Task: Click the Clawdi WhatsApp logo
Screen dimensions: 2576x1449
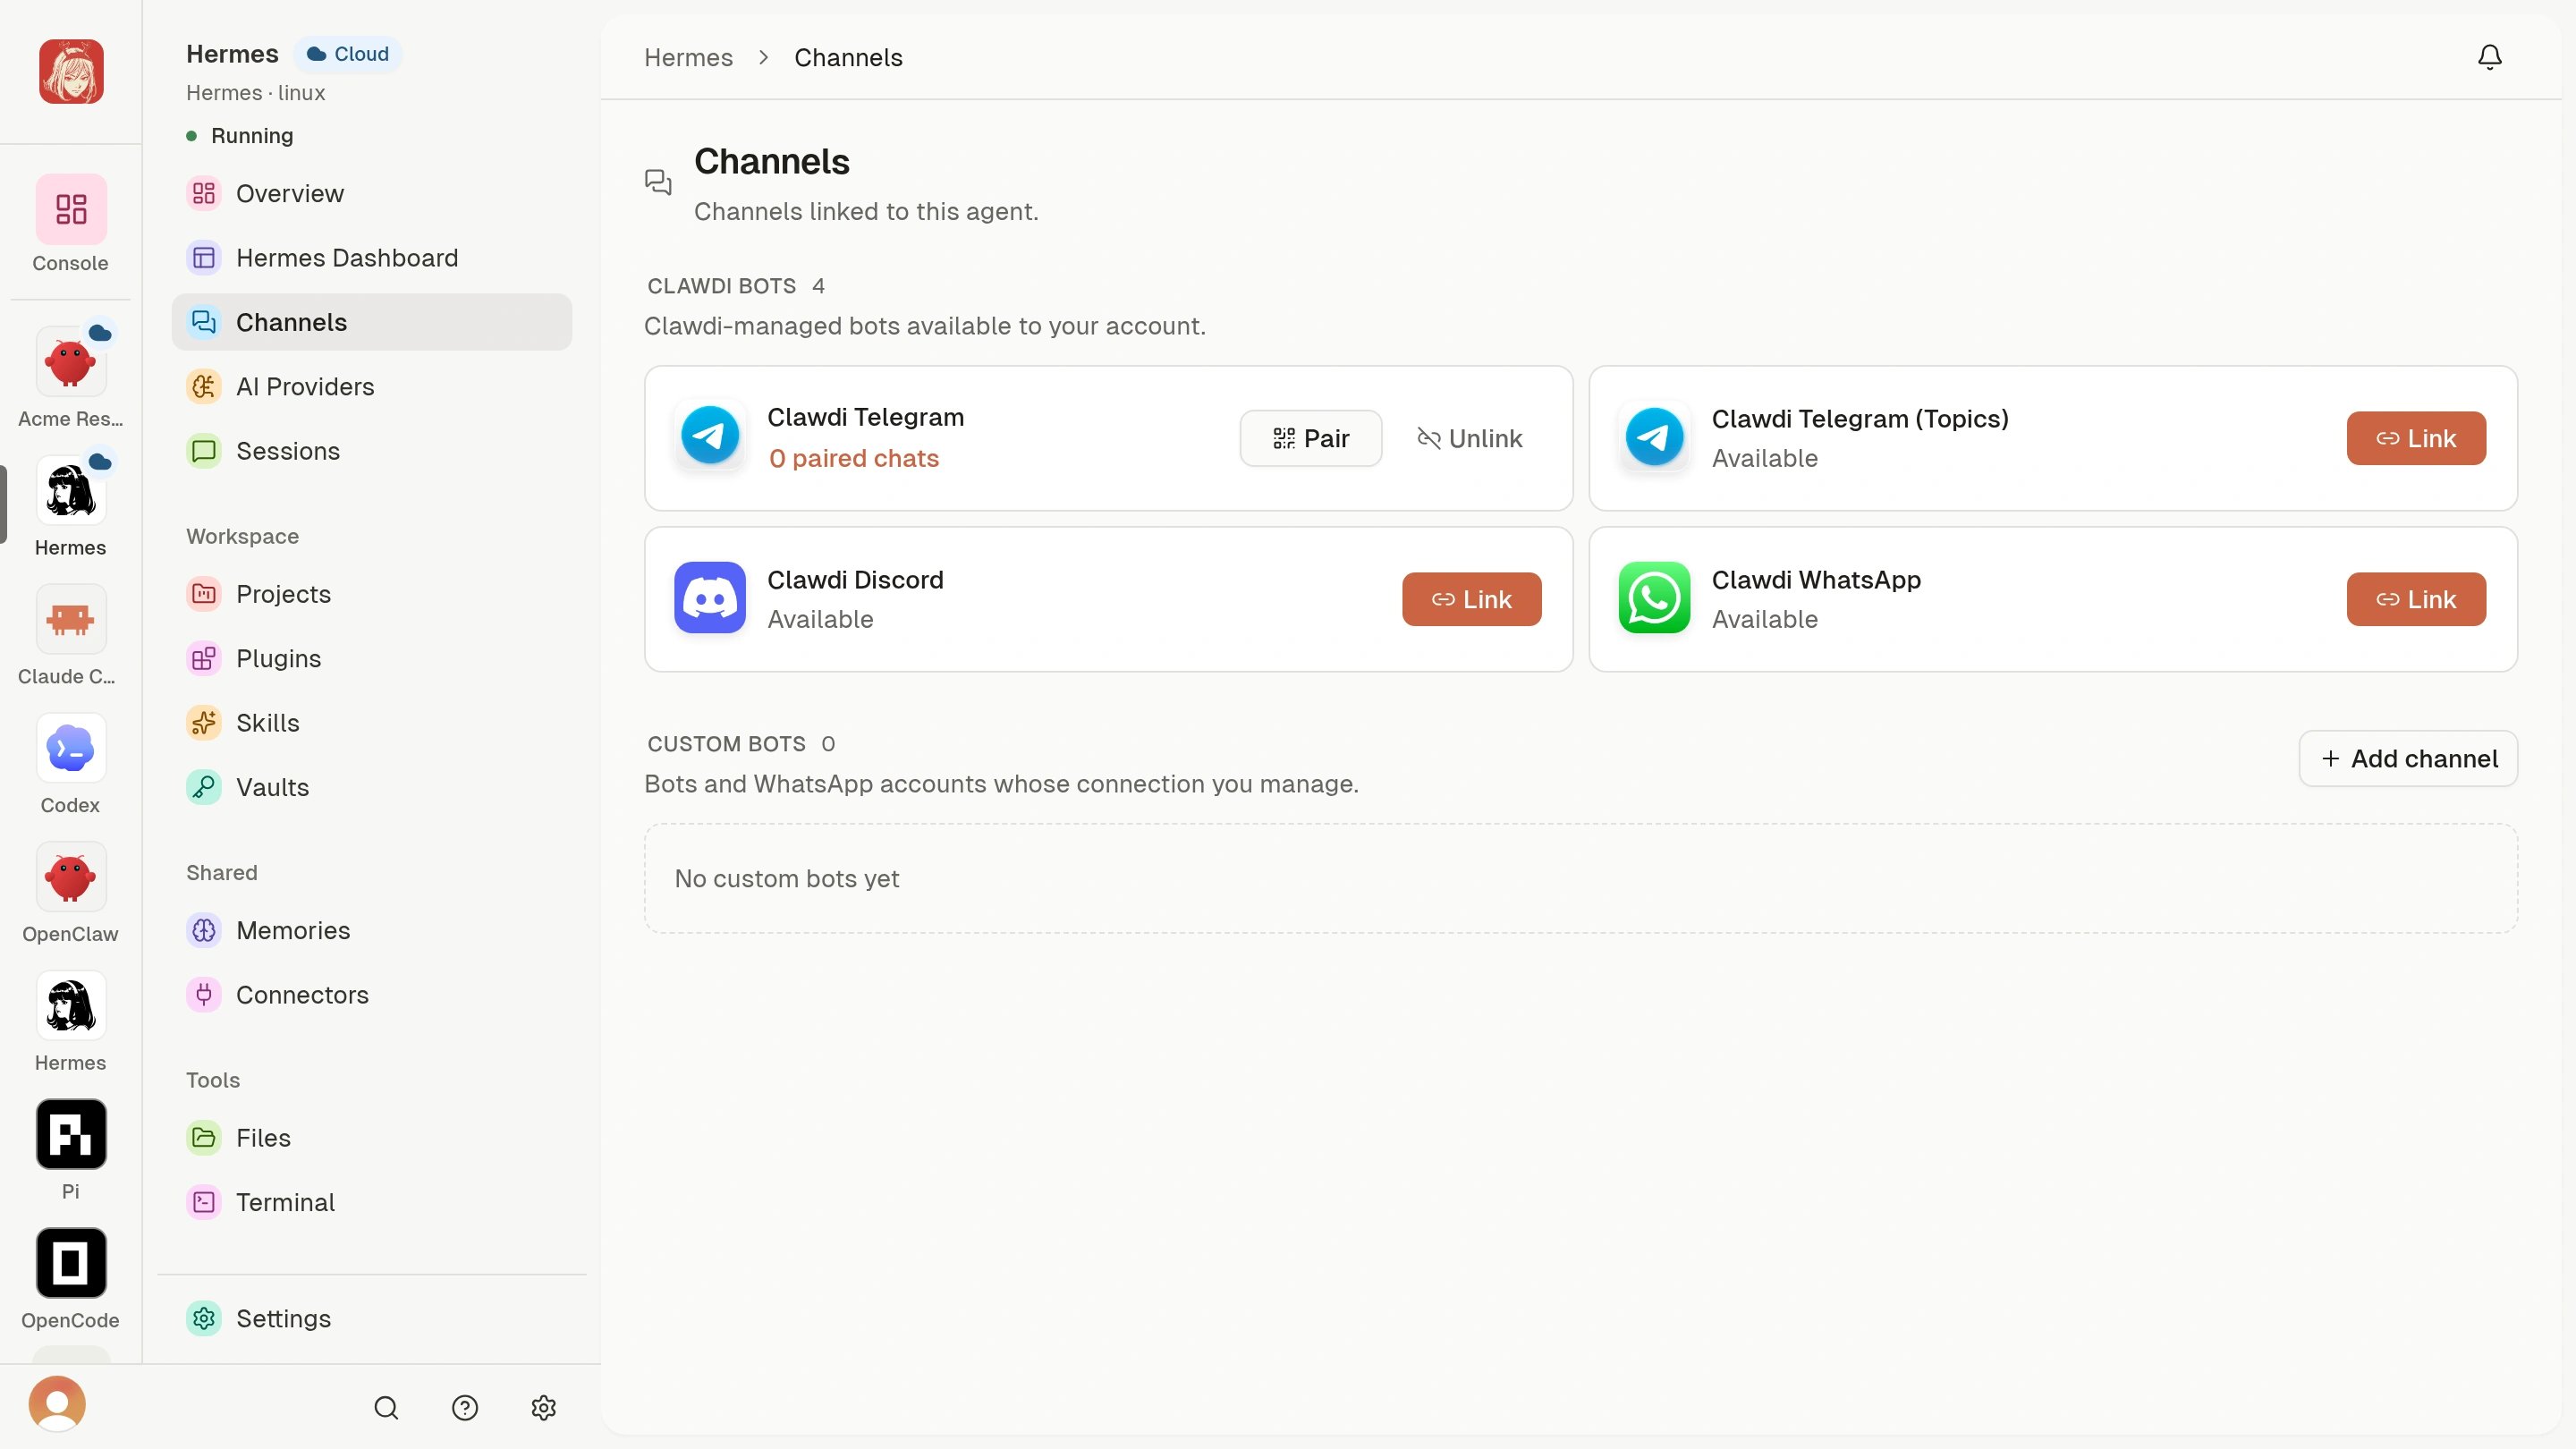Action: (x=1654, y=598)
